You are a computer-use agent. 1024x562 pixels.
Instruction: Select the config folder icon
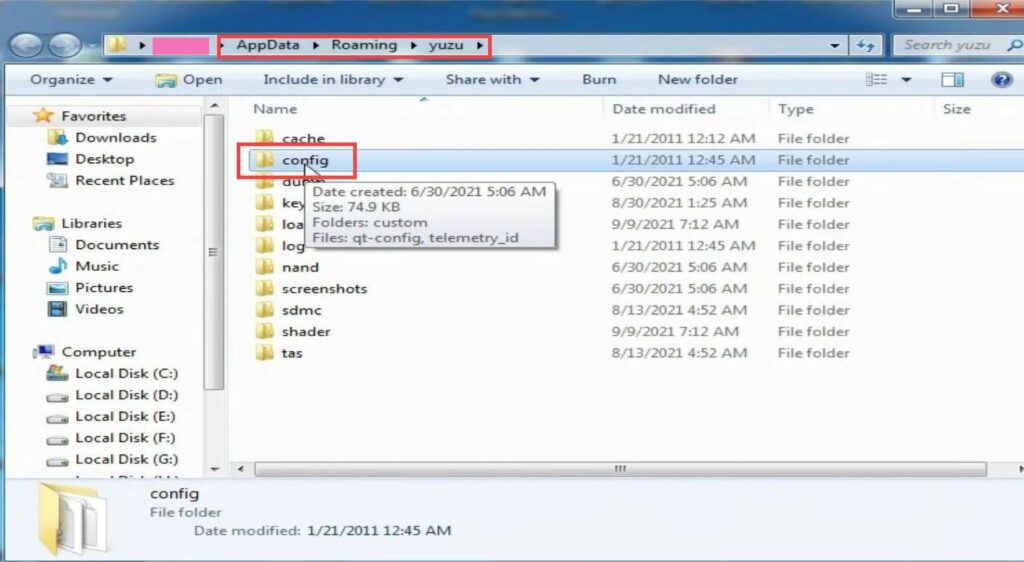coord(264,160)
